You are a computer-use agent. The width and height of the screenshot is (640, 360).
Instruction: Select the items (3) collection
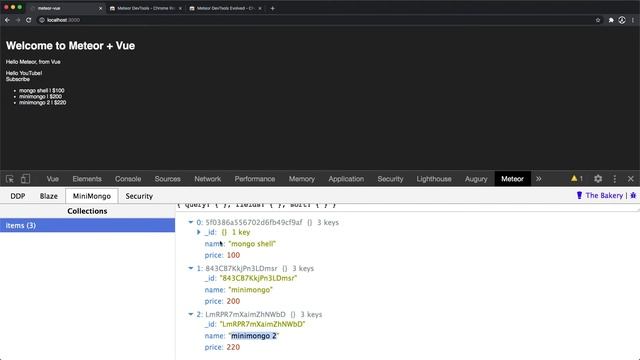tap(87, 225)
